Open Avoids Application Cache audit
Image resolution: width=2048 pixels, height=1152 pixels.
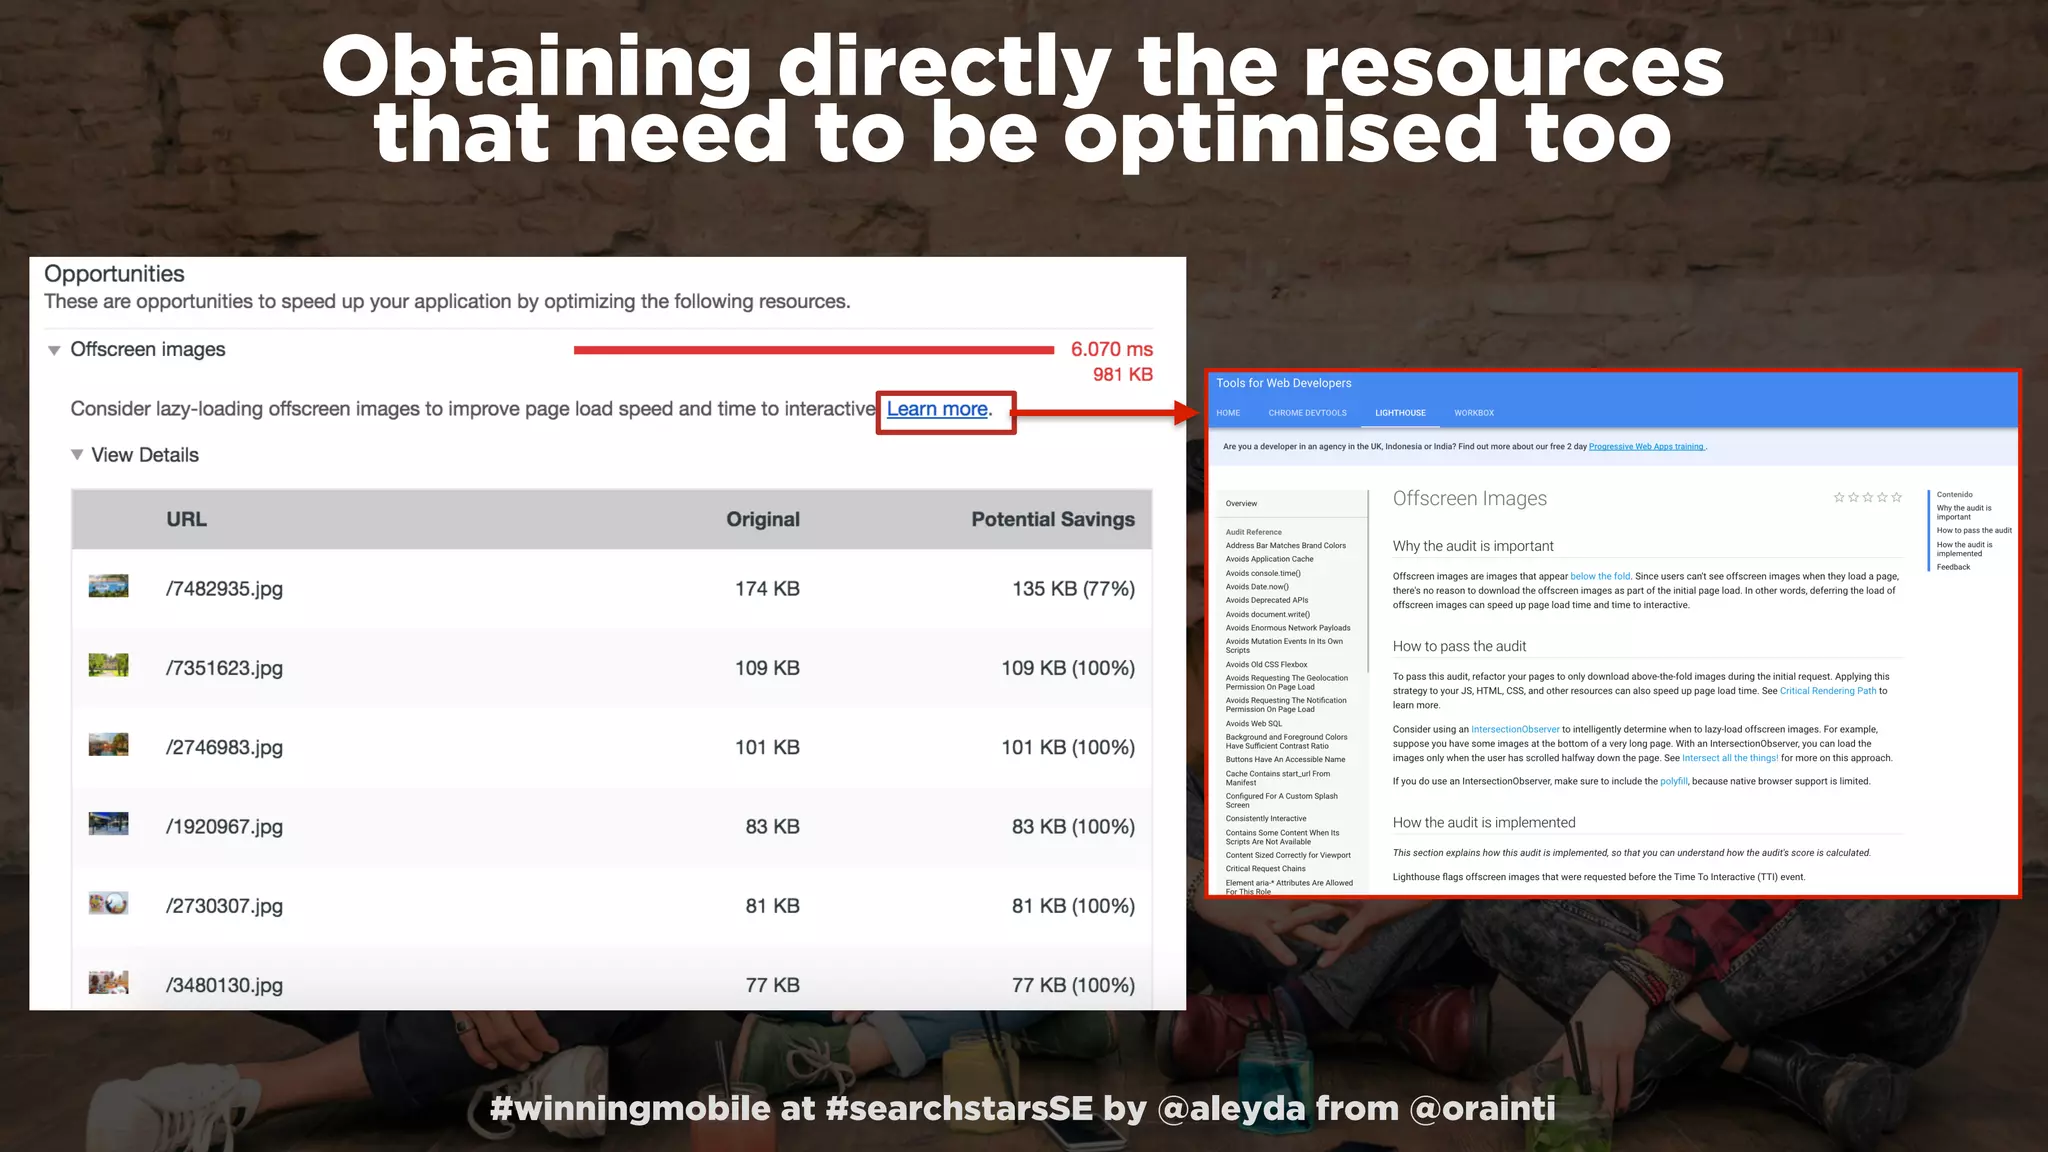click(1269, 559)
